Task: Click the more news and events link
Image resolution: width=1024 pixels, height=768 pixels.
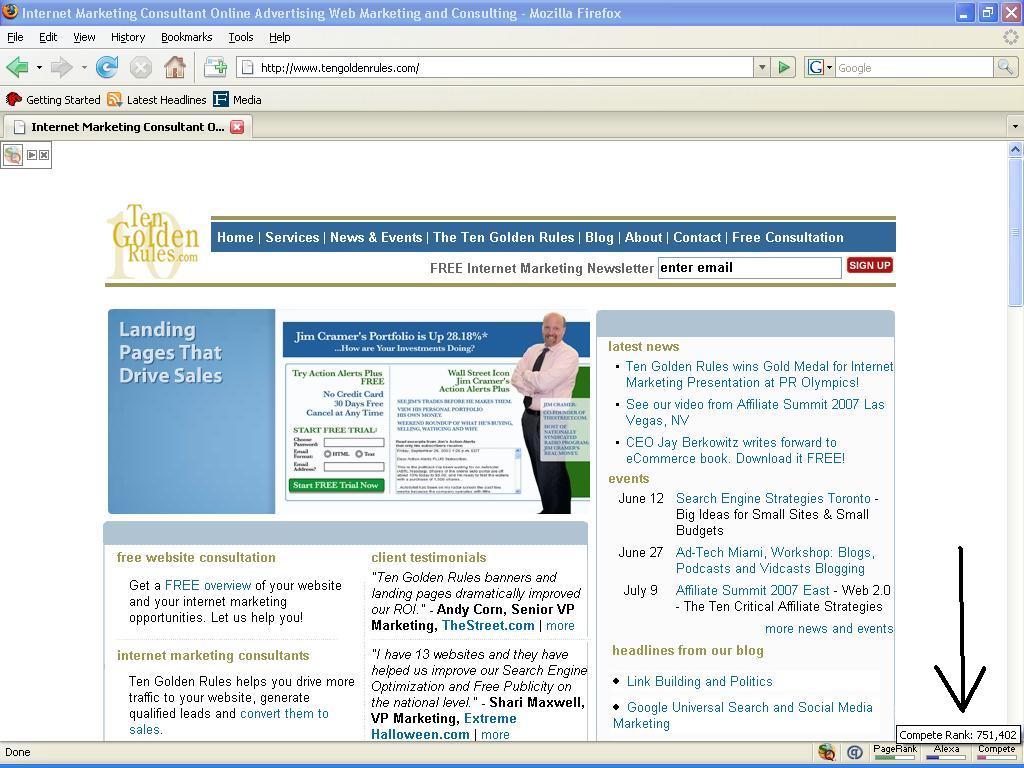Action: click(x=829, y=628)
